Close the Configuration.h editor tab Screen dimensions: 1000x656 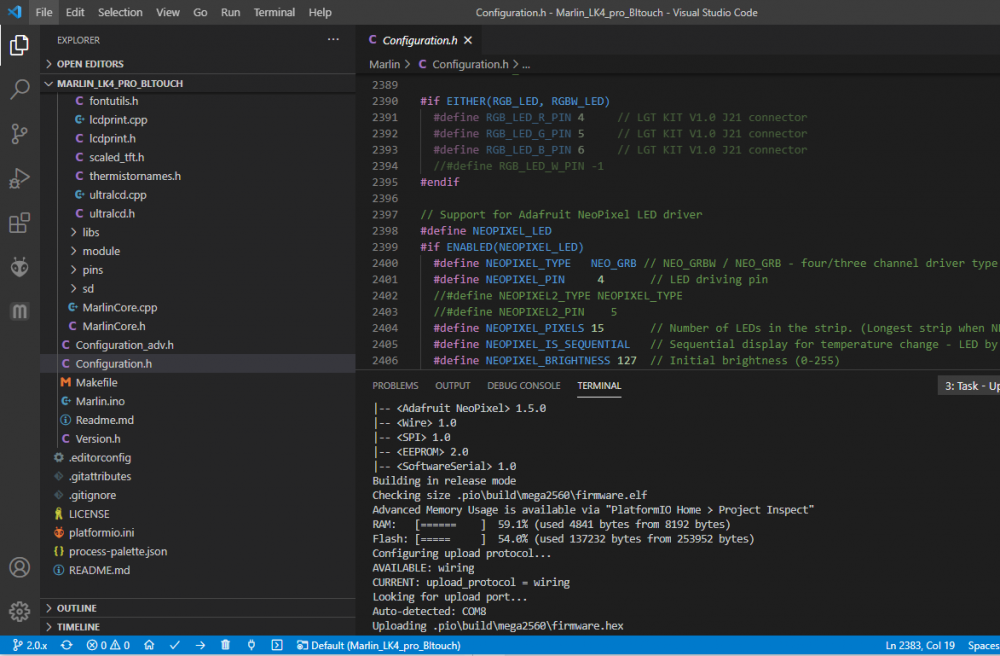coord(467,41)
